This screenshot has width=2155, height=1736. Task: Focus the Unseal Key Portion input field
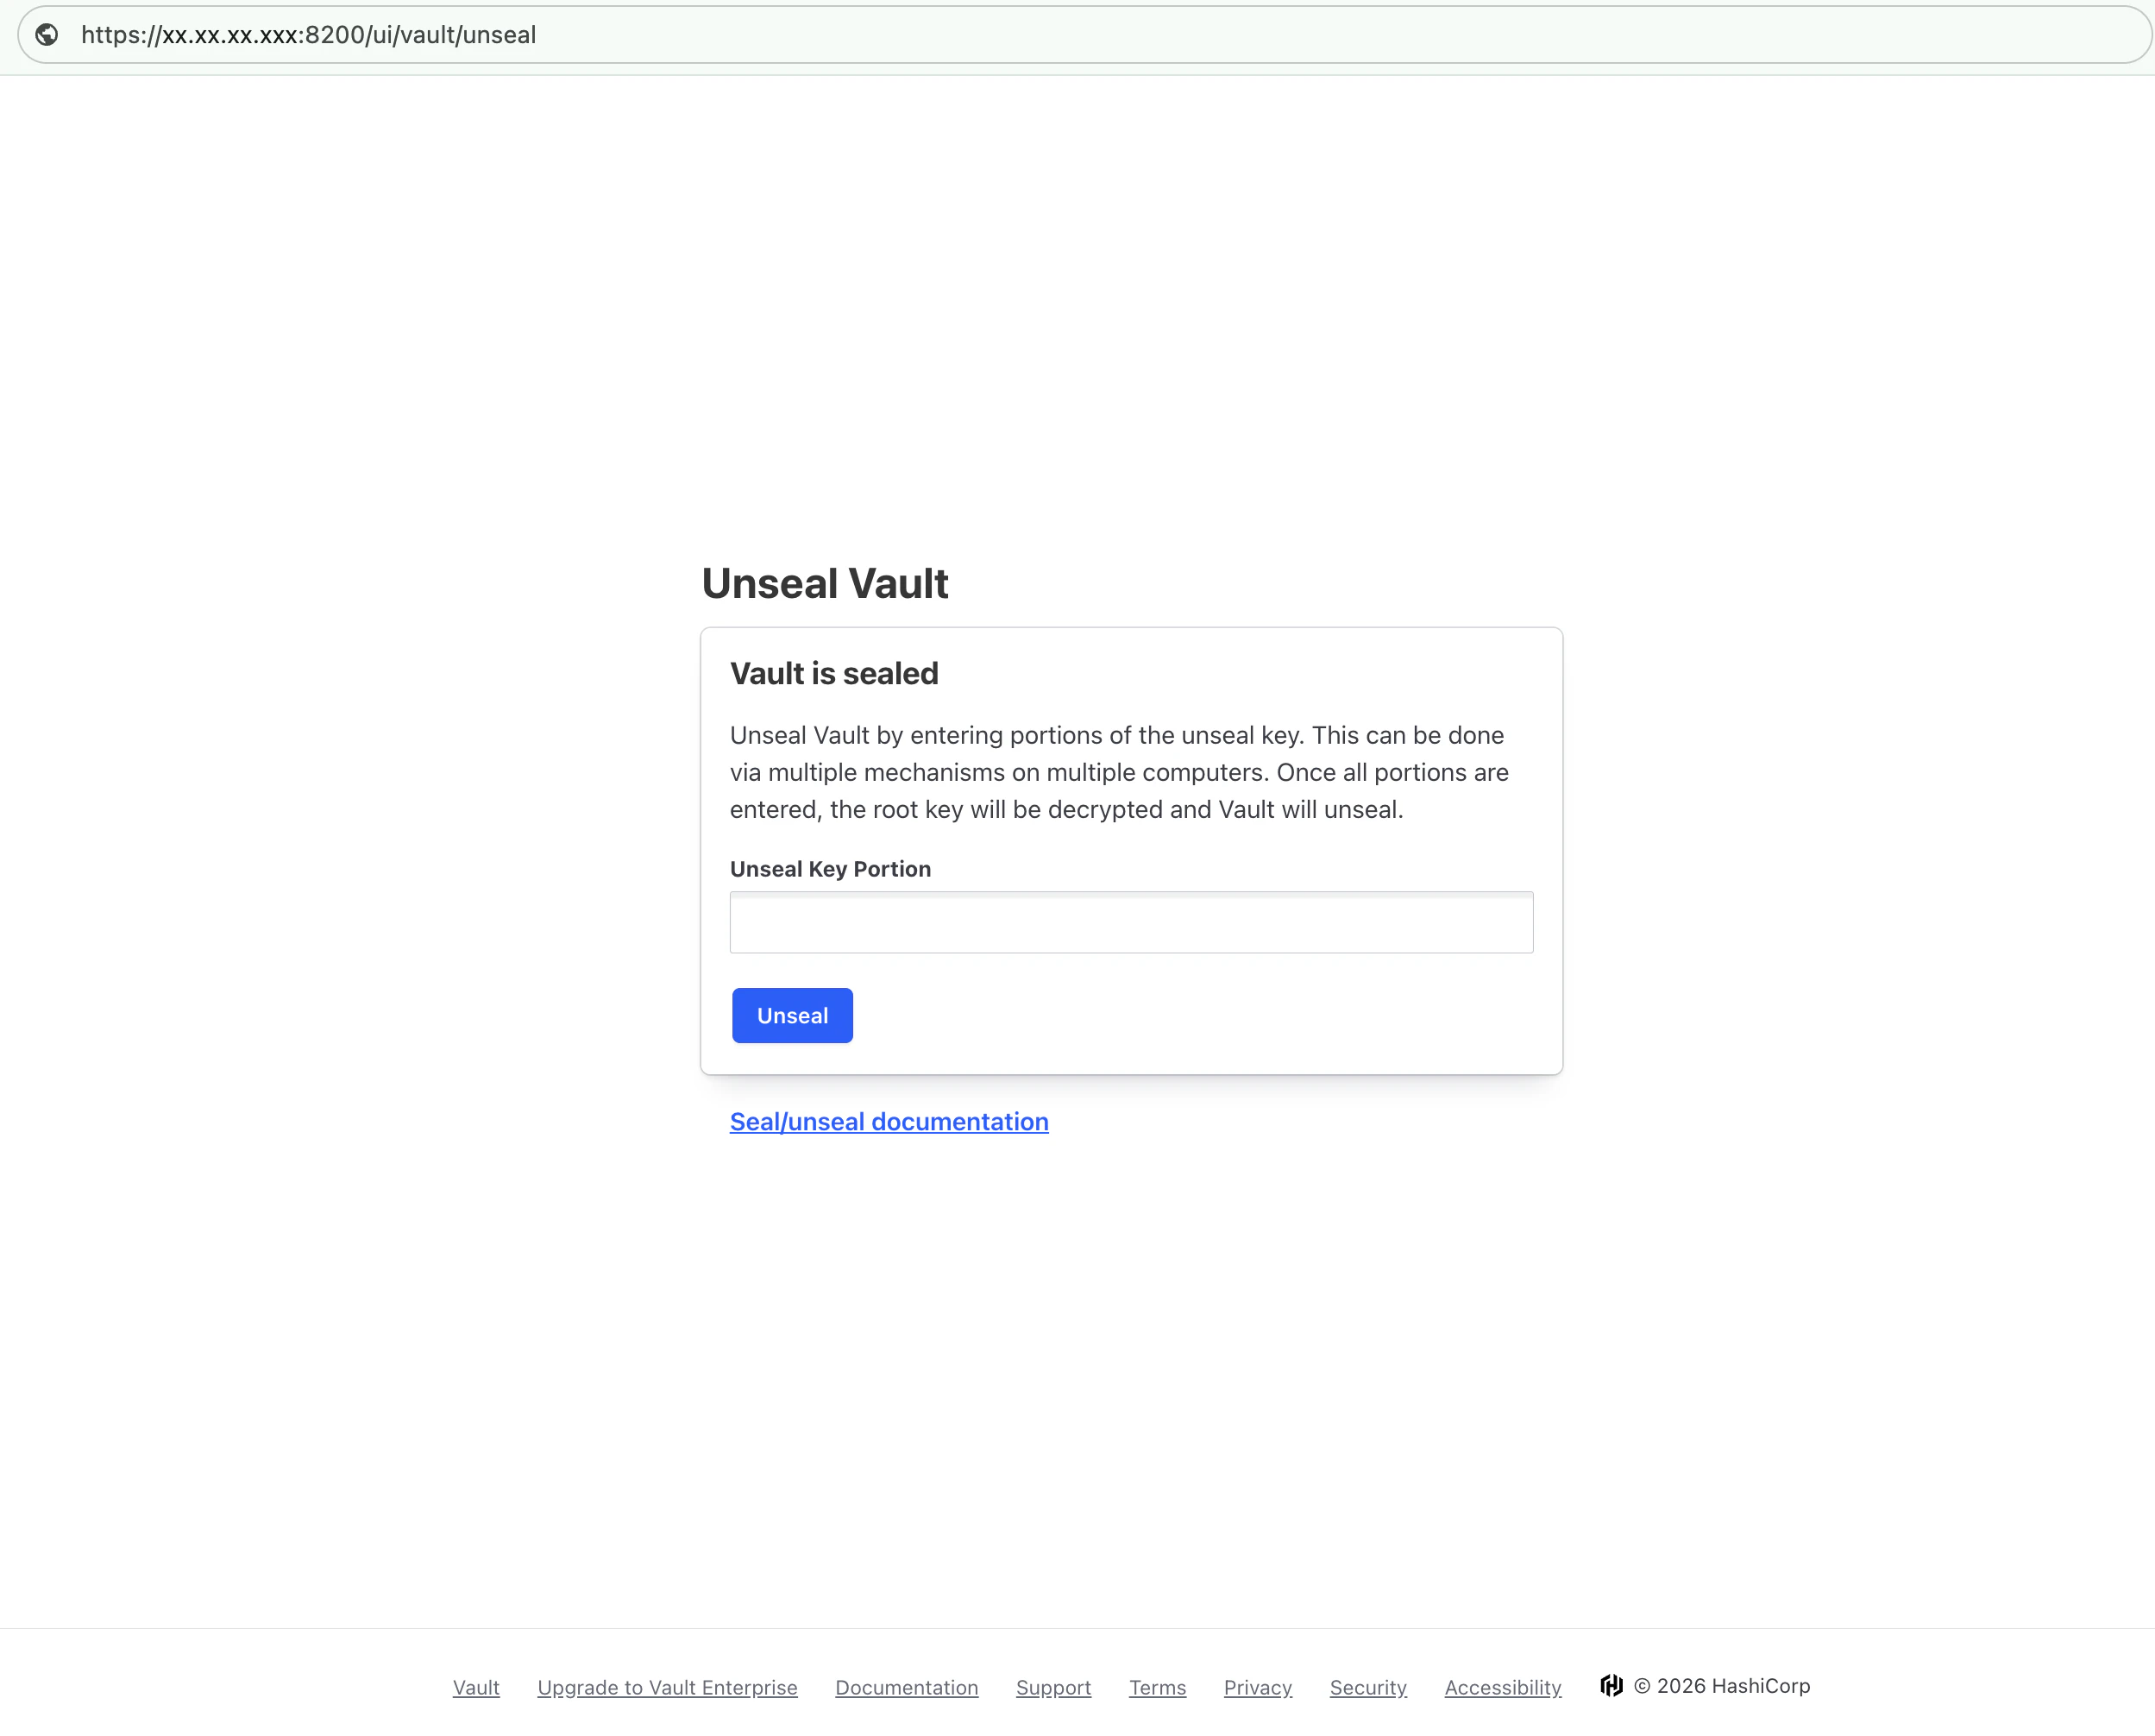point(1131,922)
